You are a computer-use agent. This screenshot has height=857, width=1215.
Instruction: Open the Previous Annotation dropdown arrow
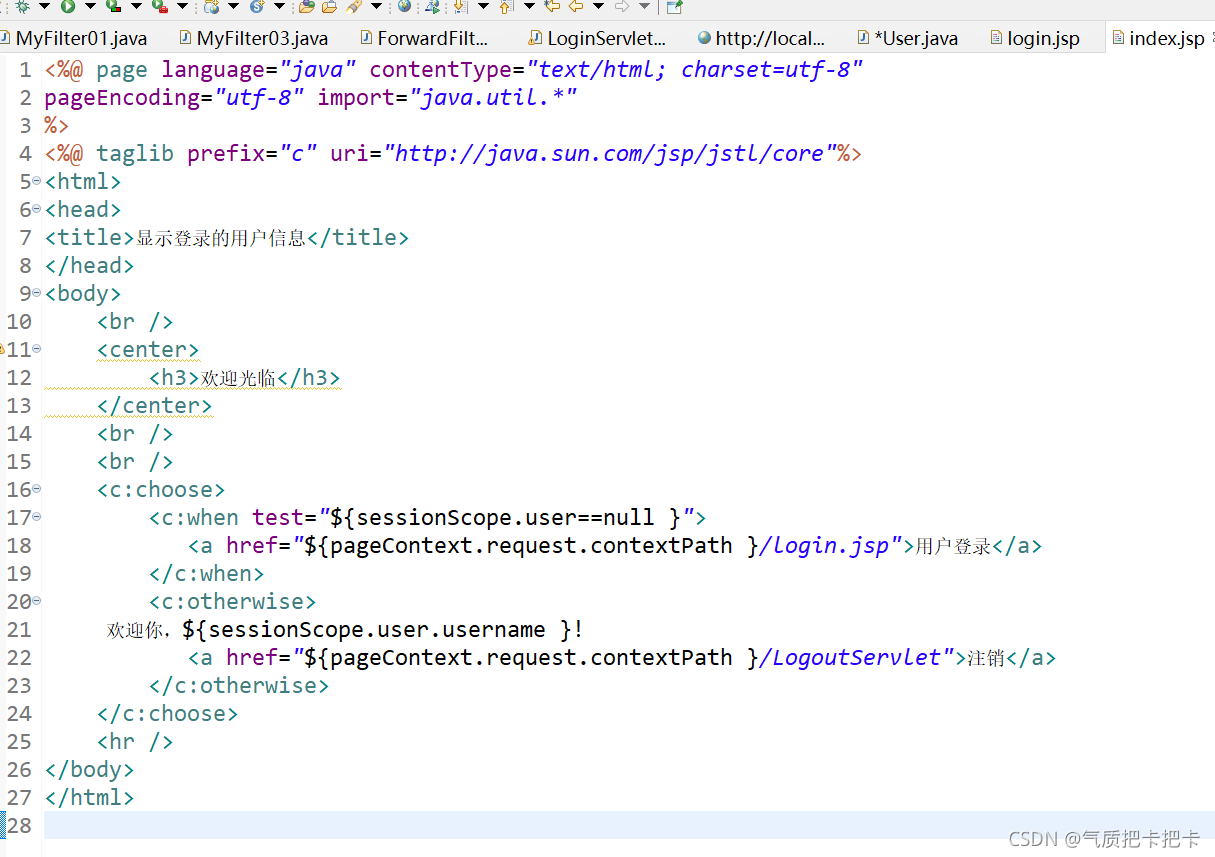coord(529,7)
